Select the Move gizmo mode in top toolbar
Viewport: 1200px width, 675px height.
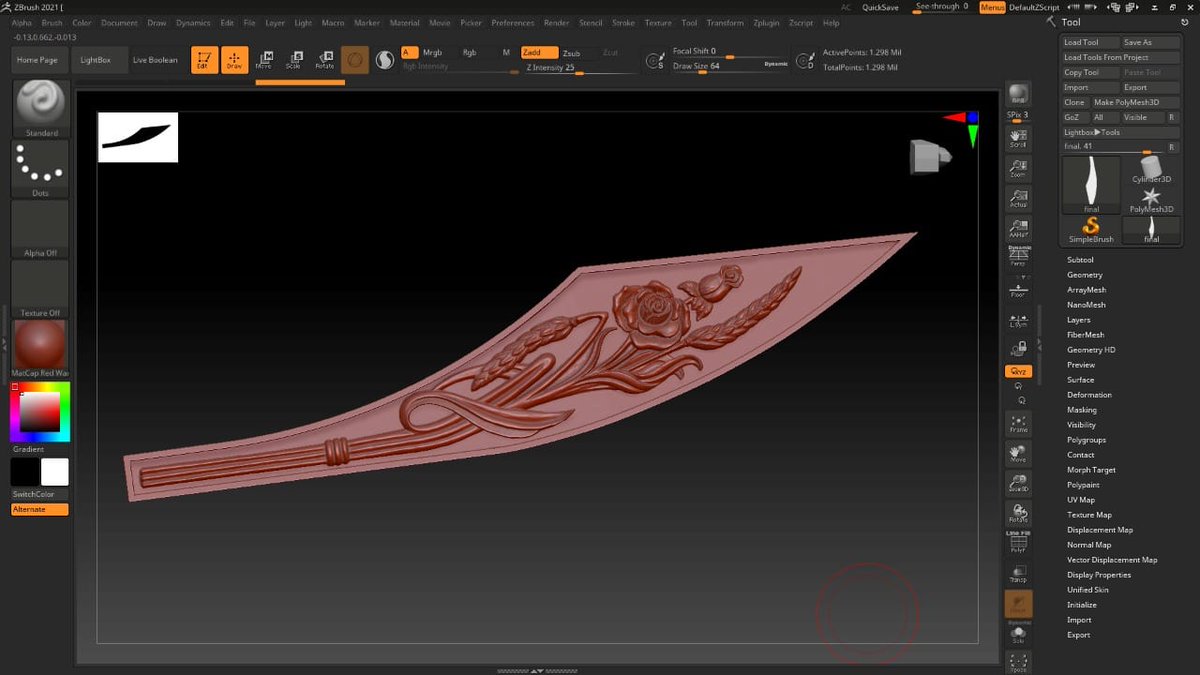click(264, 60)
